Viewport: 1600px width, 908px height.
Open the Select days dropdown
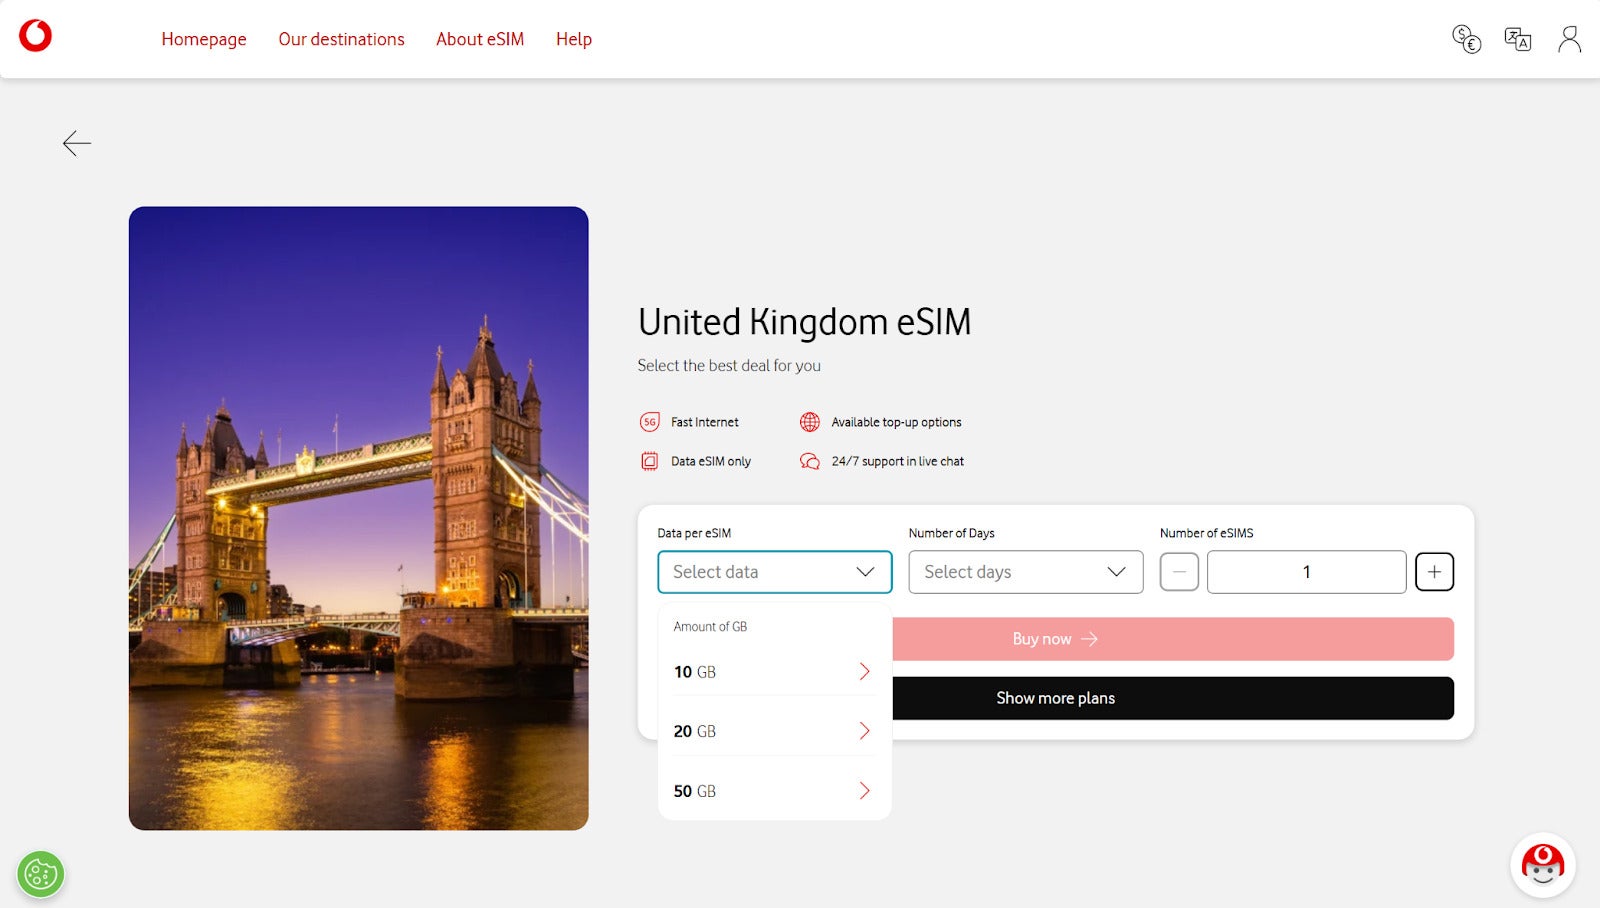pyautogui.click(x=1025, y=572)
